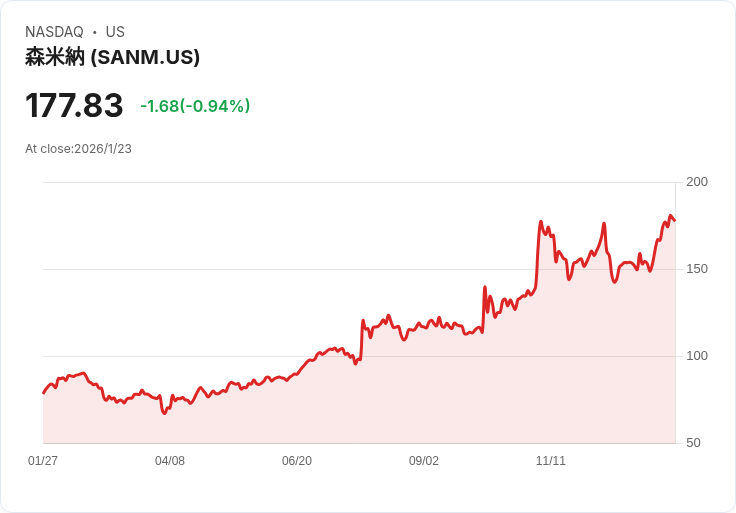This screenshot has height=513, width=736.
Task: Select the 06/20 date on x-axis
Action: tap(297, 461)
